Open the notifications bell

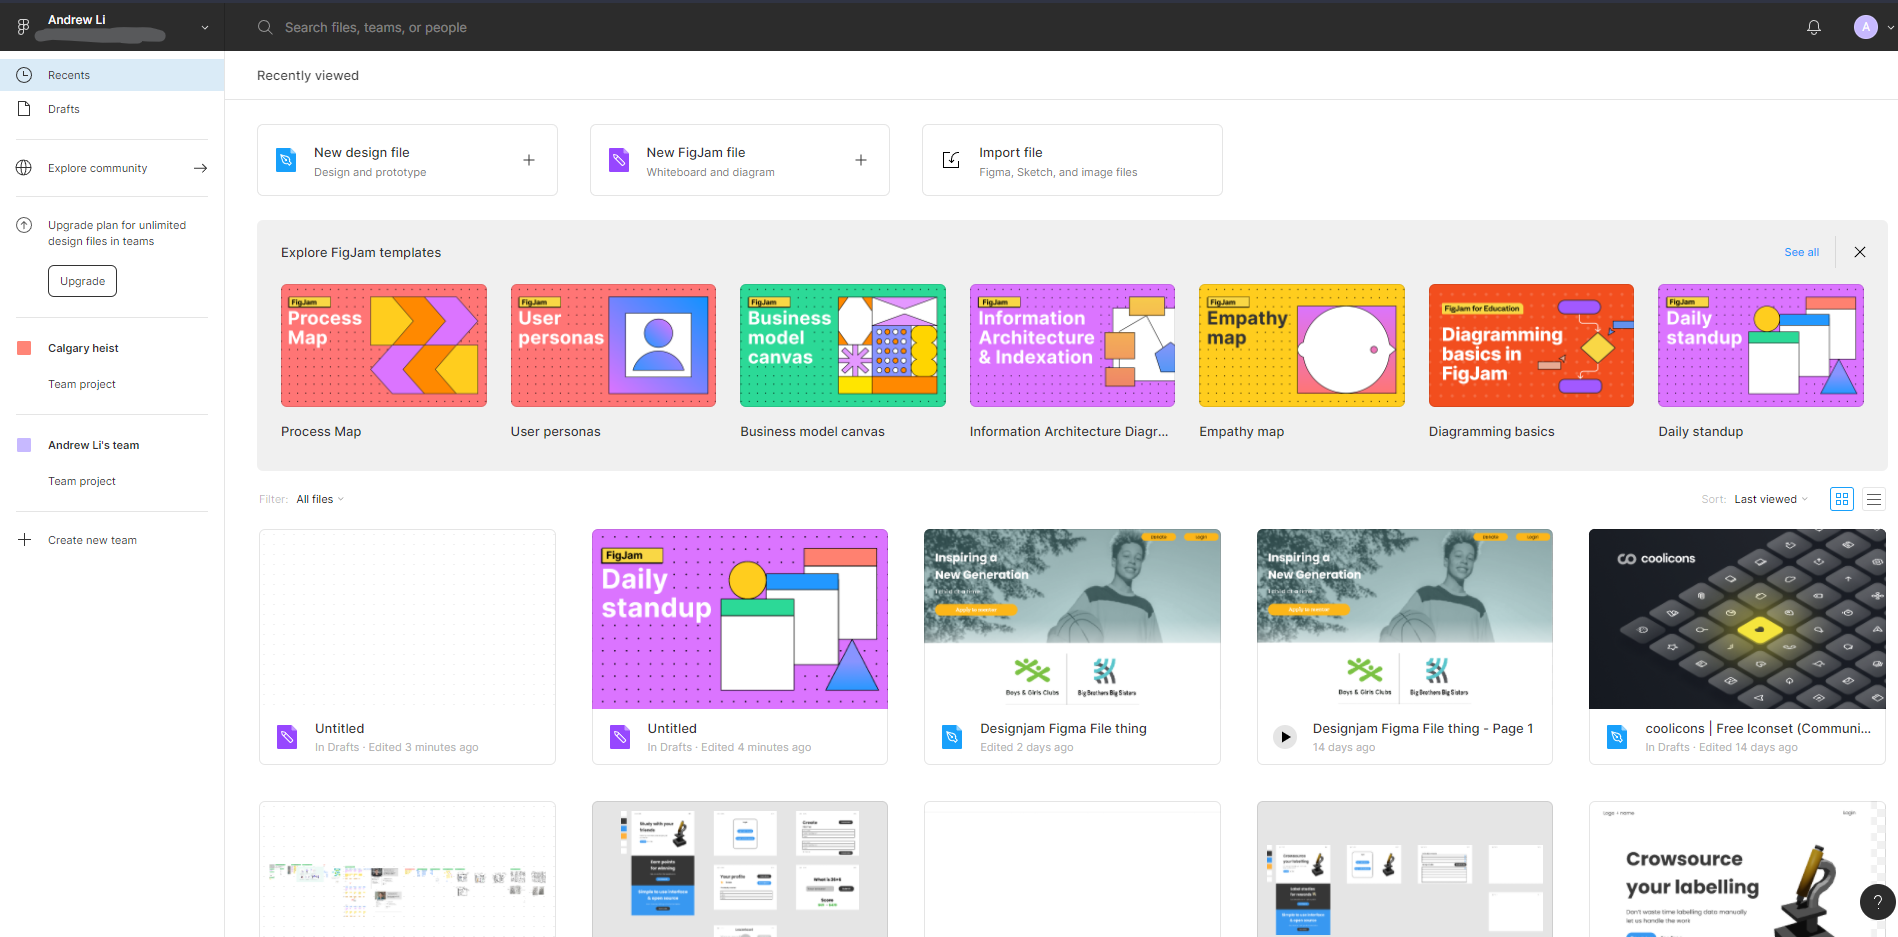[x=1813, y=28]
